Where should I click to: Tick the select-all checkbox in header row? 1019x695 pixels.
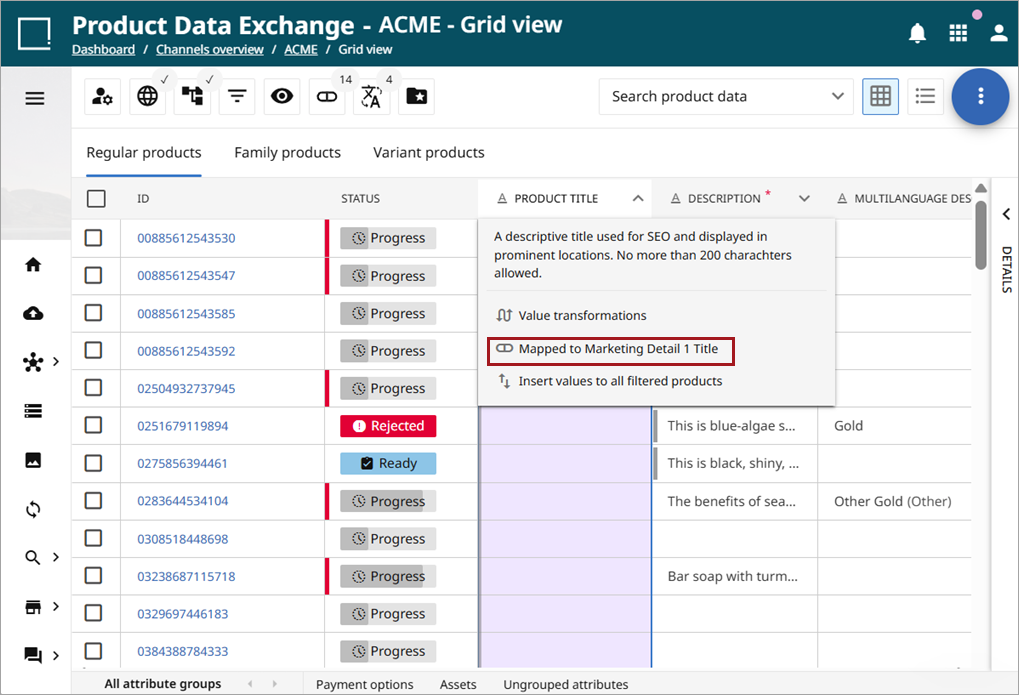point(96,198)
